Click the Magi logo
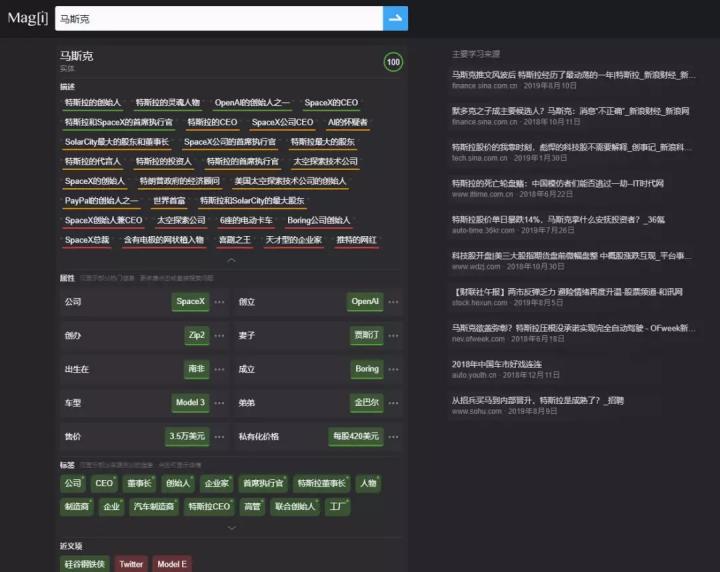The height and width of the screenshot is (572, 720). point(28,18)
